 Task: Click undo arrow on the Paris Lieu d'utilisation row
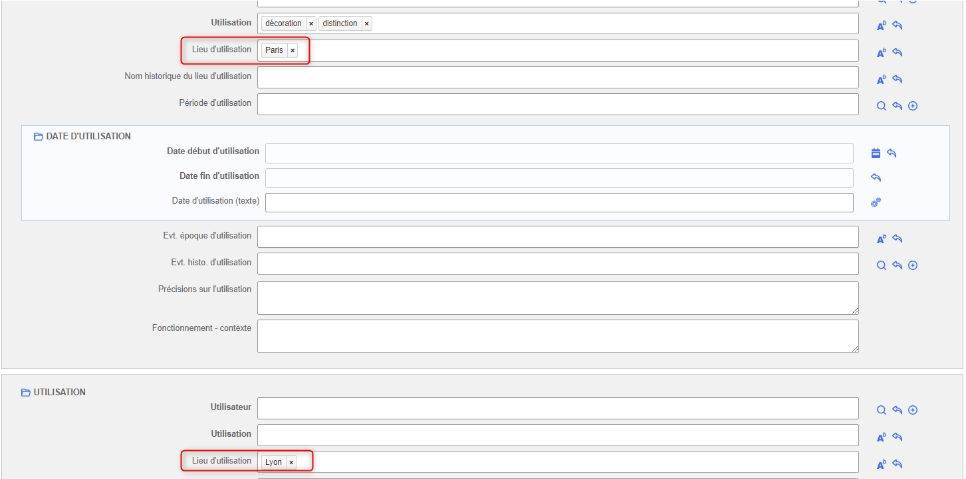point(898,53)
